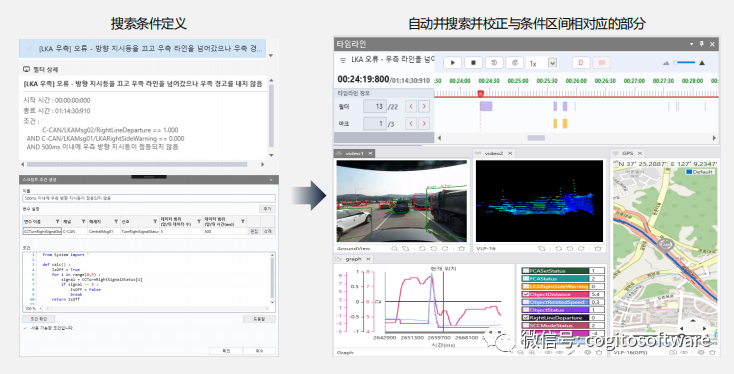Click the magnifier icon under AroundView video
Viewport: 734px width, 374px height.
[395, 249]
